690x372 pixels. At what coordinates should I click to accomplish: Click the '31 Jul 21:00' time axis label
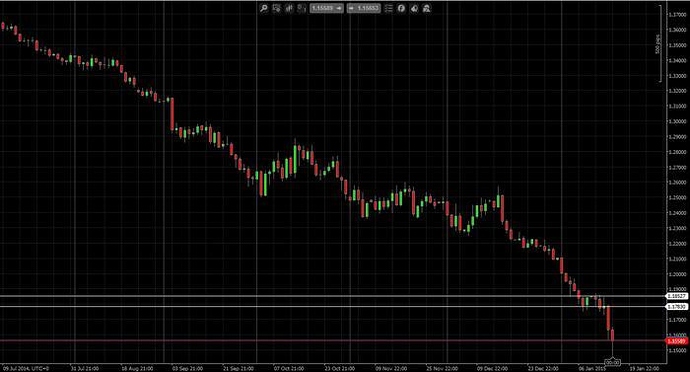point(85,368)
